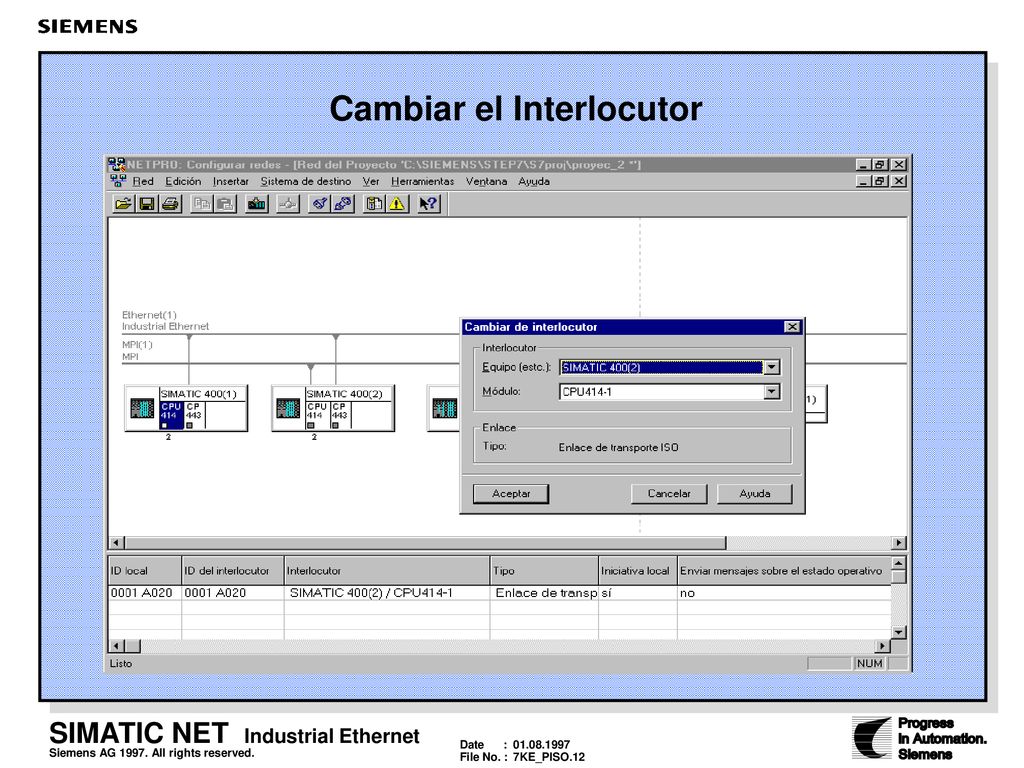Open the Edición menu
This screenshot has width=1024, height=768.
183,182
